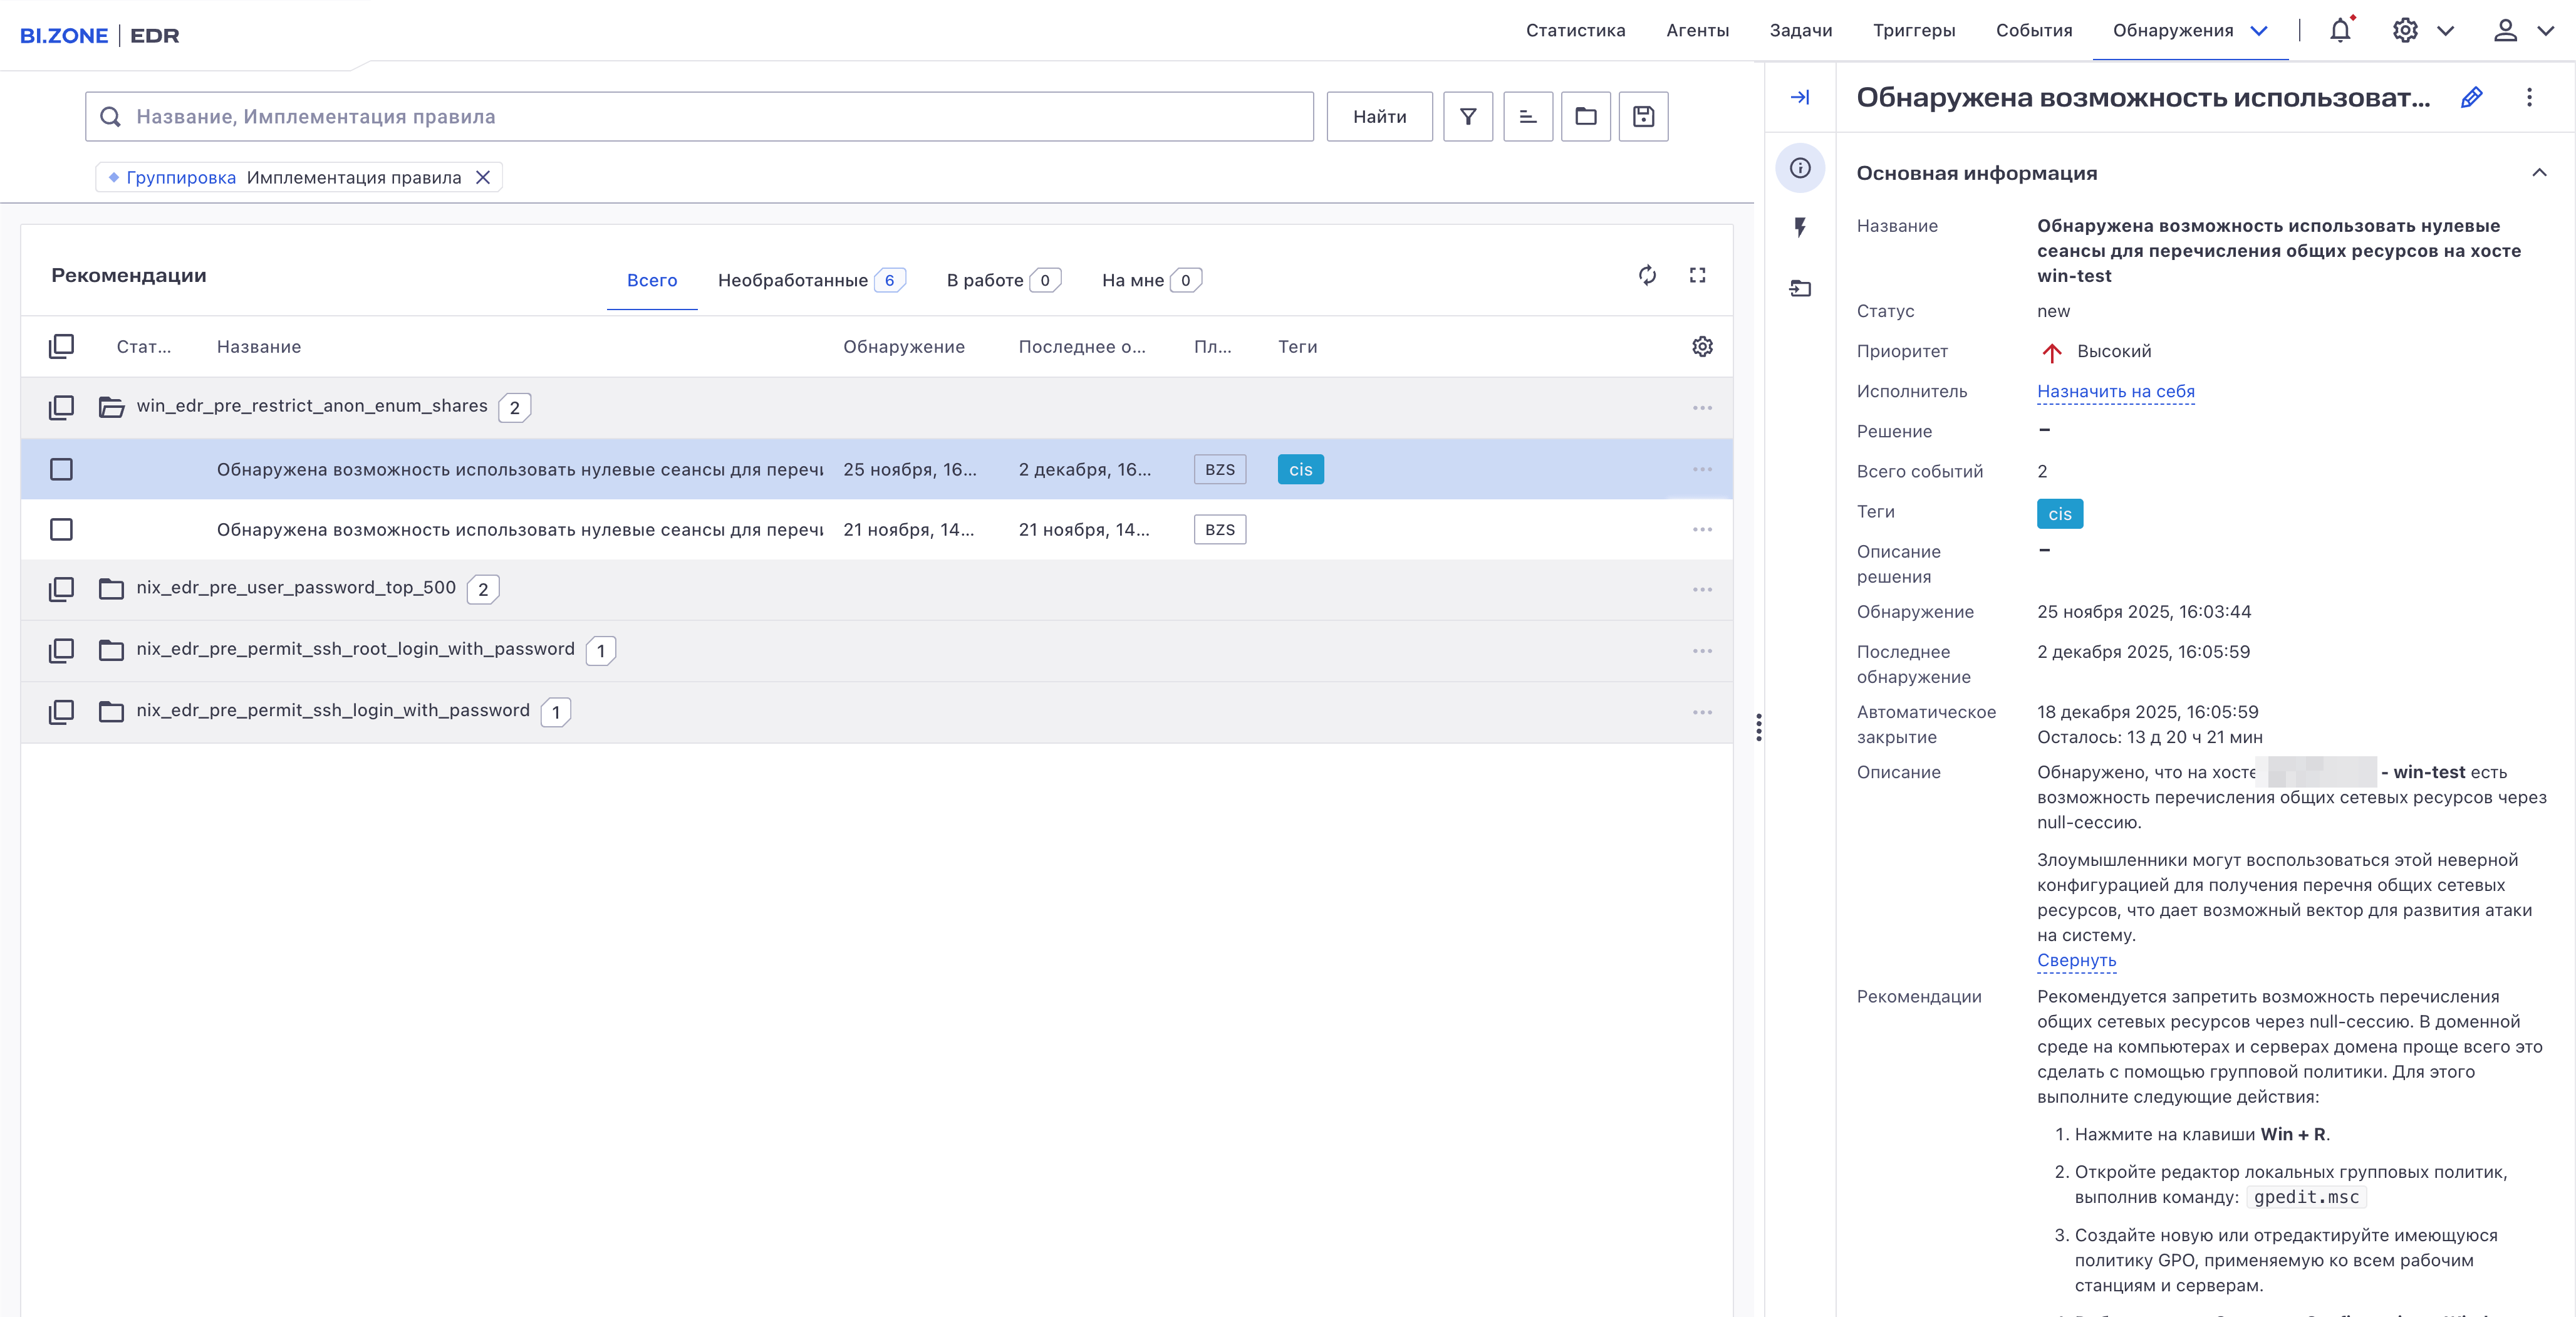Switch to the Необработанные tab
This screenshot has width=2576, height=1317.
(x=792, y=281)
